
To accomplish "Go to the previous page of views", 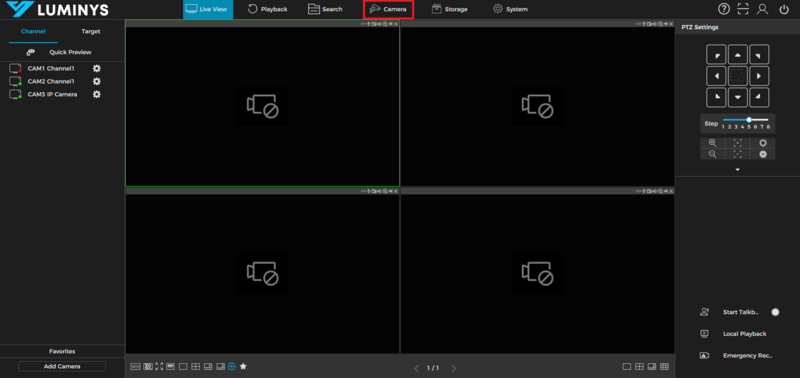I will pos(416,368).
